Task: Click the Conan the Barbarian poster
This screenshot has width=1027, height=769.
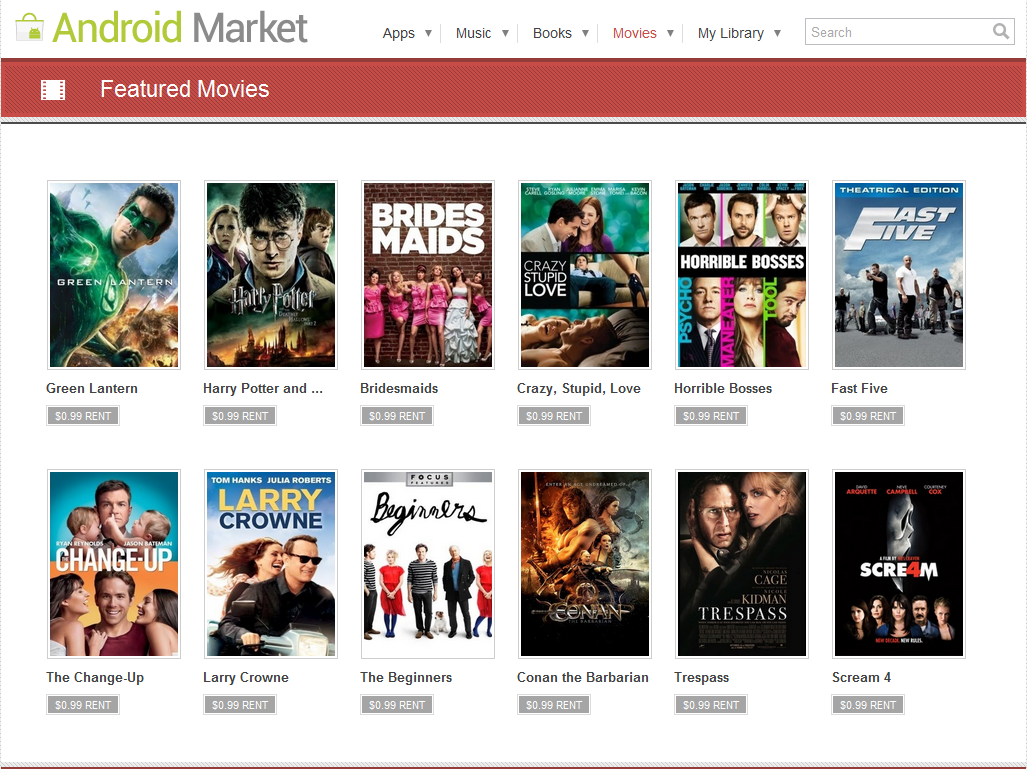Action: [x=584, y=563]
